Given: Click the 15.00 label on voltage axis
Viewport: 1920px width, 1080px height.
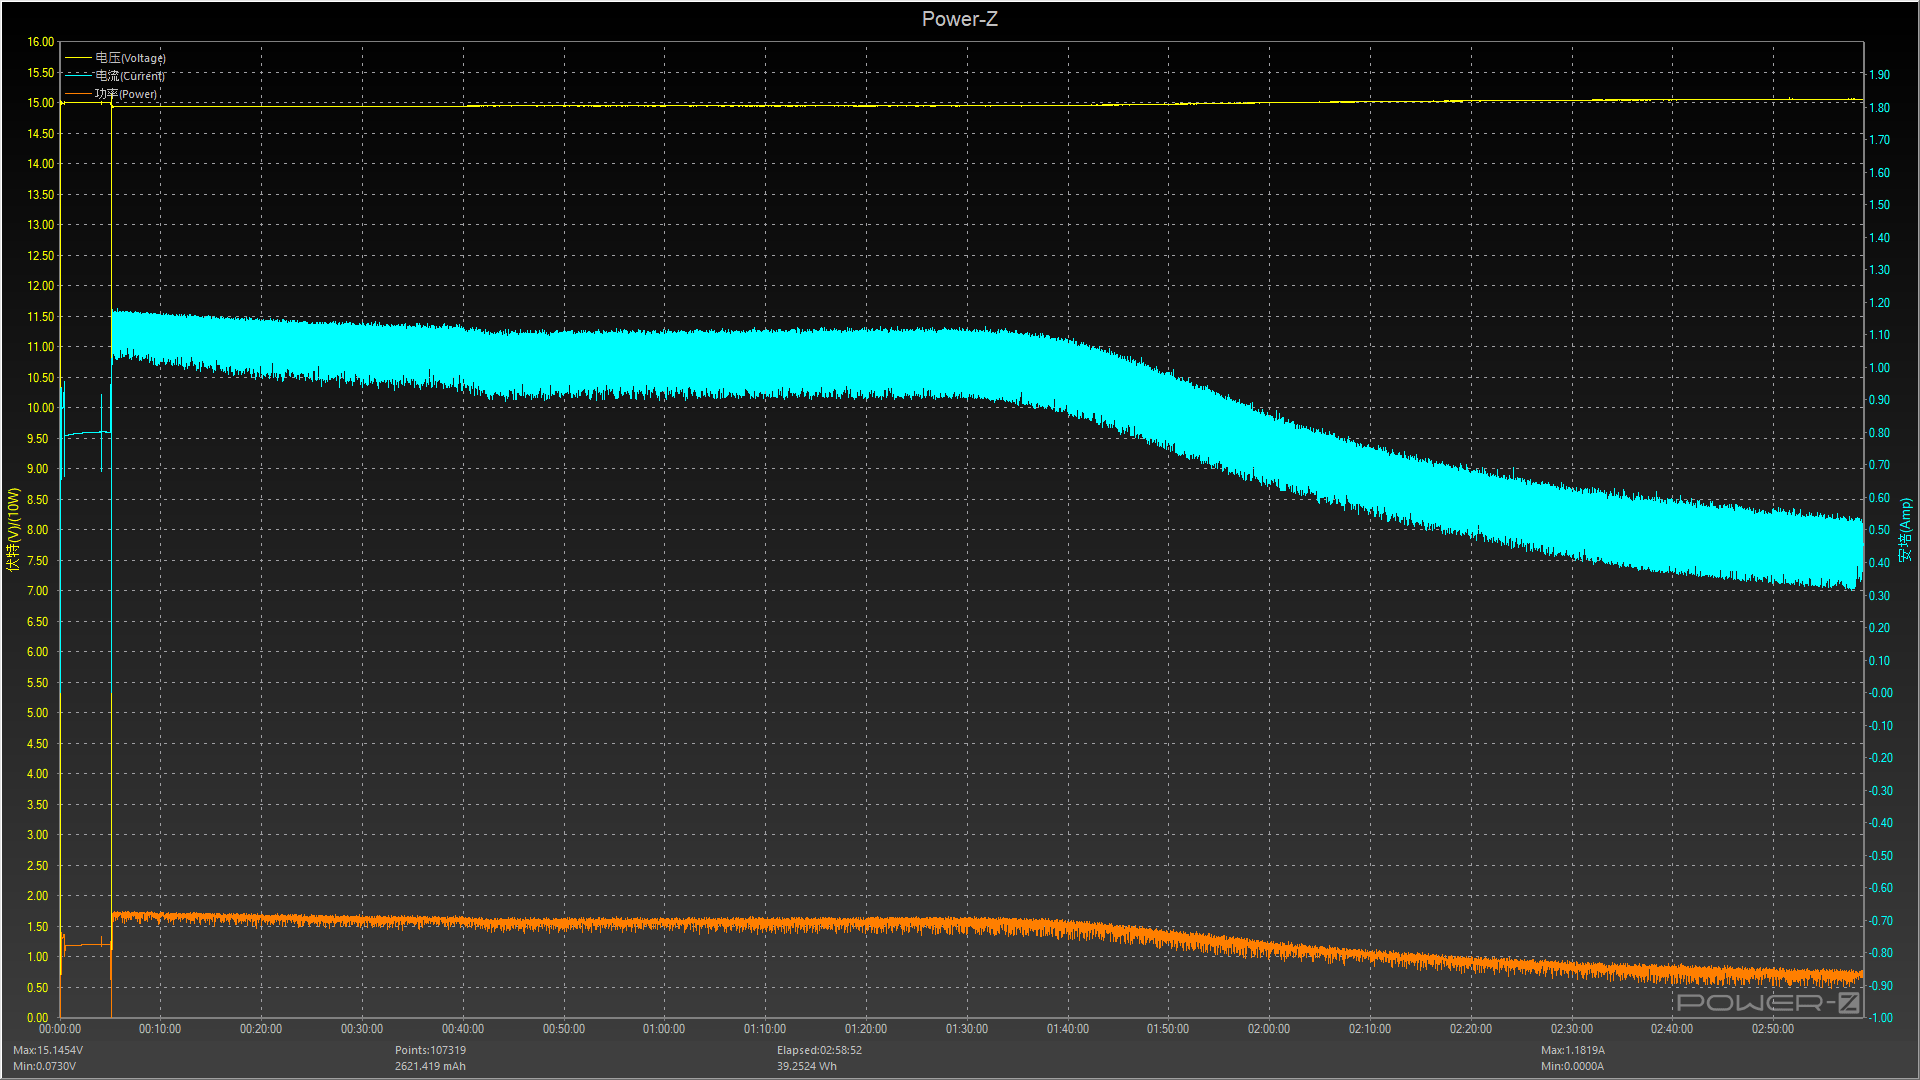Looking at the screenshot, I should pos(41,103).
